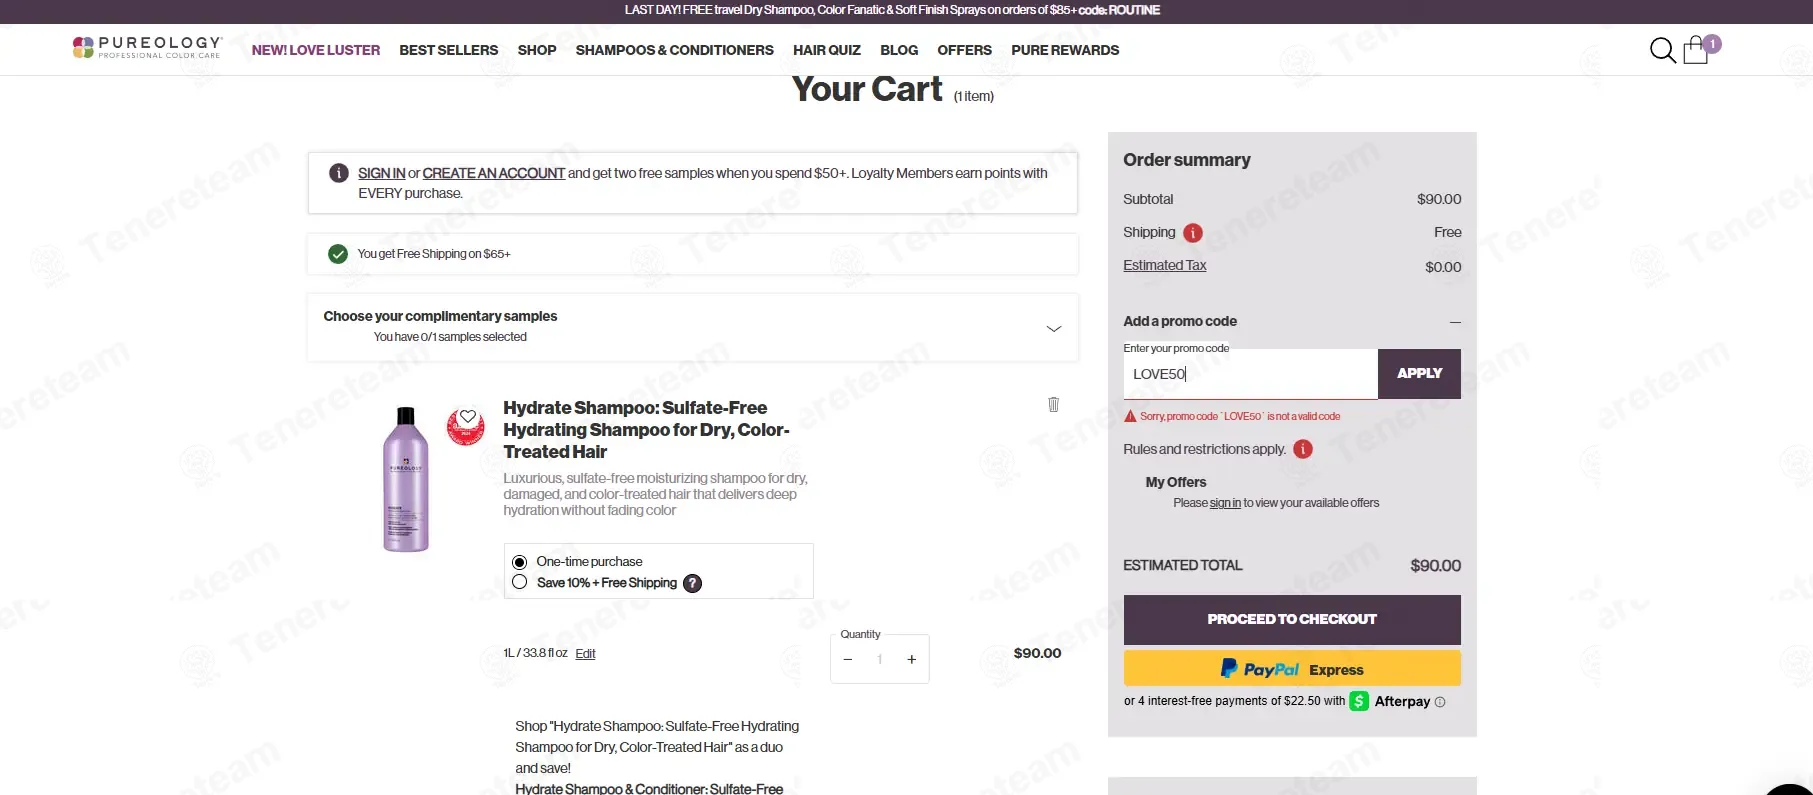Decrease quantity with the minus button
1813x795 pixels.
pos(848,660)
